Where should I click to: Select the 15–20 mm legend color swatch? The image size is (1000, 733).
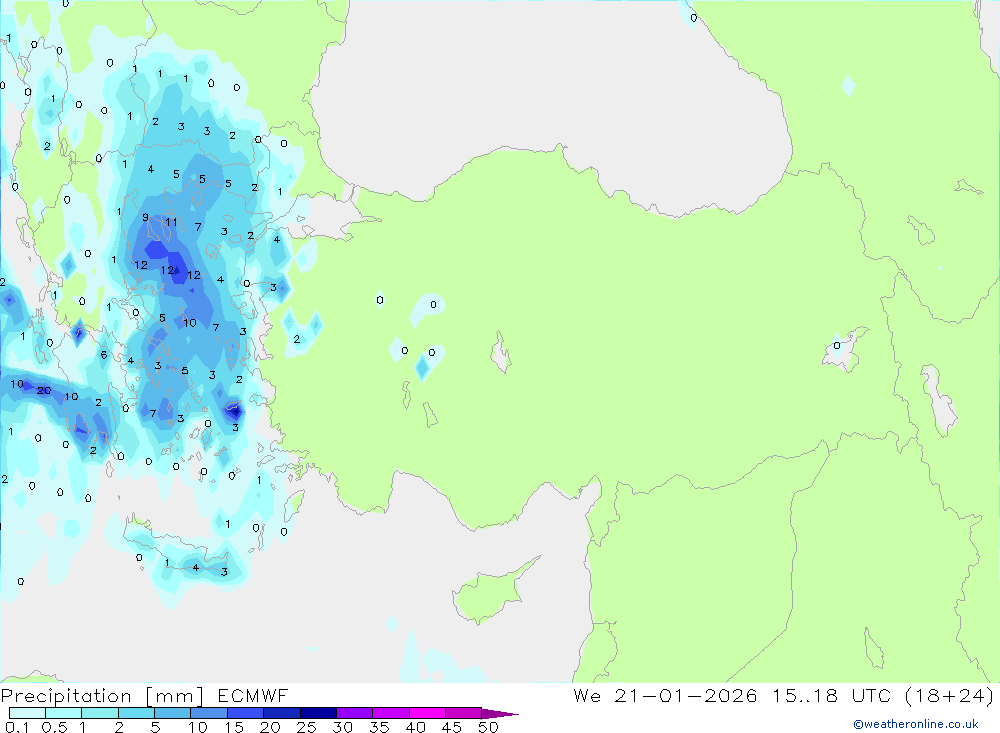tap(245, 713)
